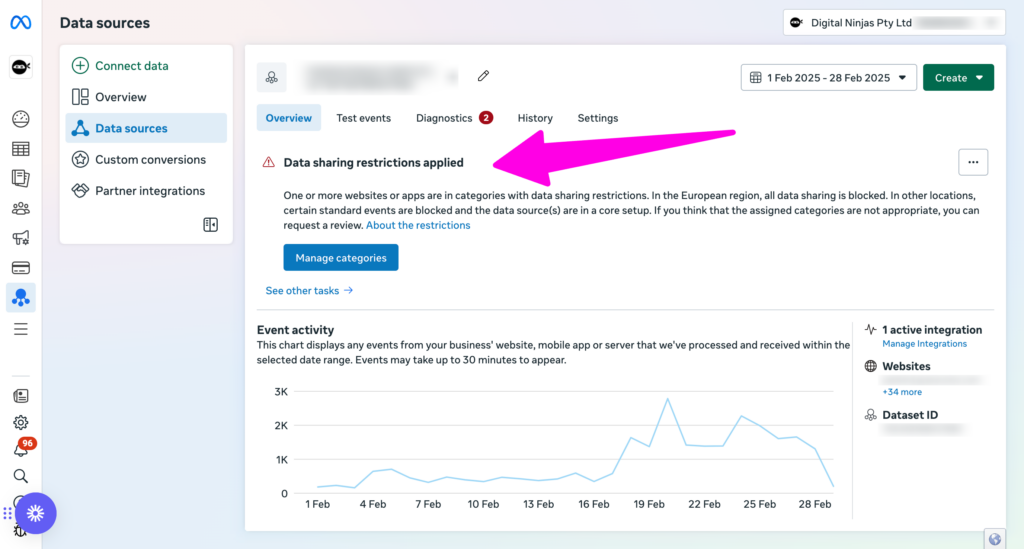Open the three-dot options menu for restrictions
The width and height of the screenshot is (1024, 549).
pos(972,162)
